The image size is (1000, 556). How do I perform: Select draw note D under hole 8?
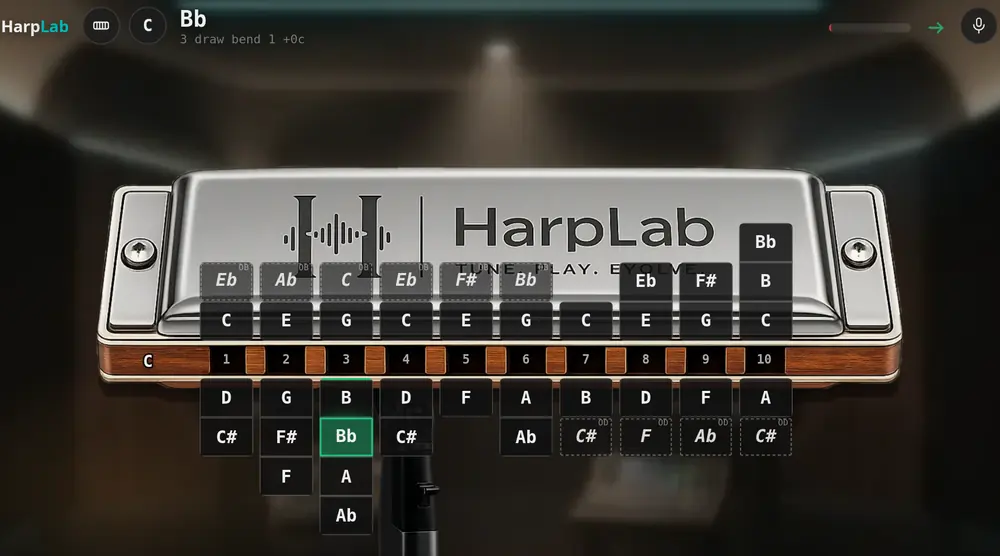645,398
